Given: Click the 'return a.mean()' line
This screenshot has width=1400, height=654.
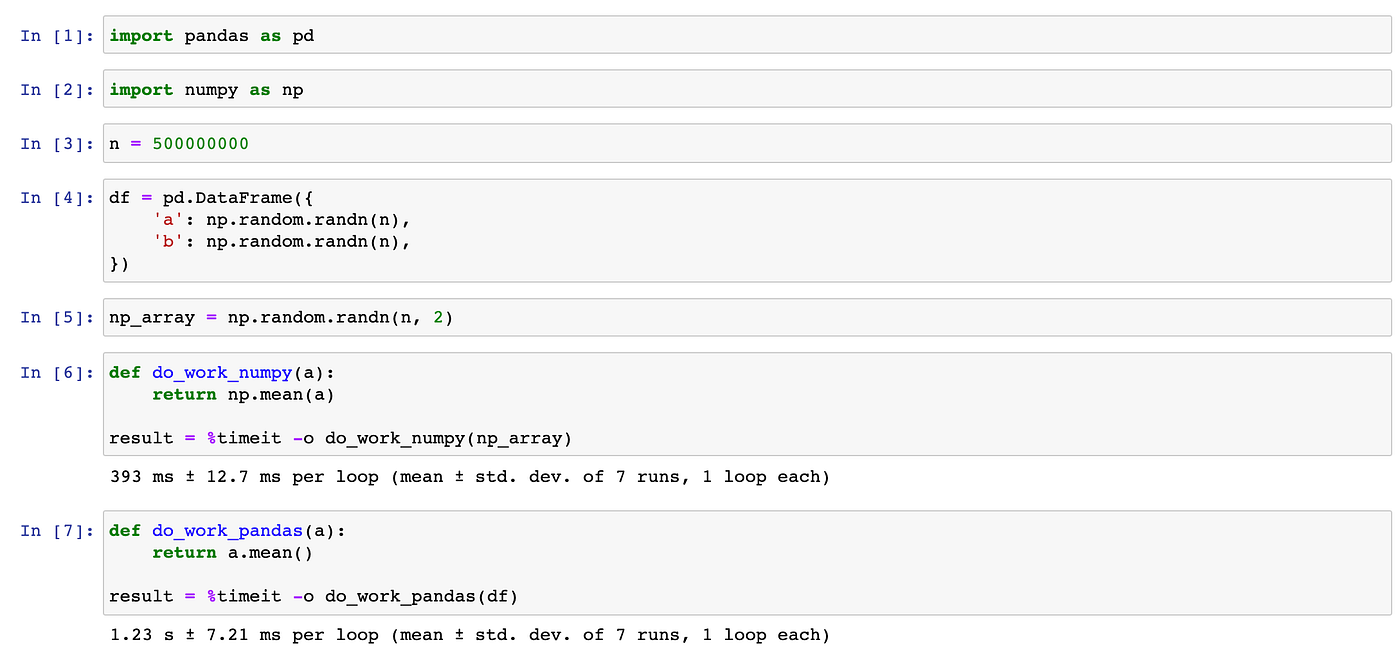Looking at the screenshot, I should (232, 552).
